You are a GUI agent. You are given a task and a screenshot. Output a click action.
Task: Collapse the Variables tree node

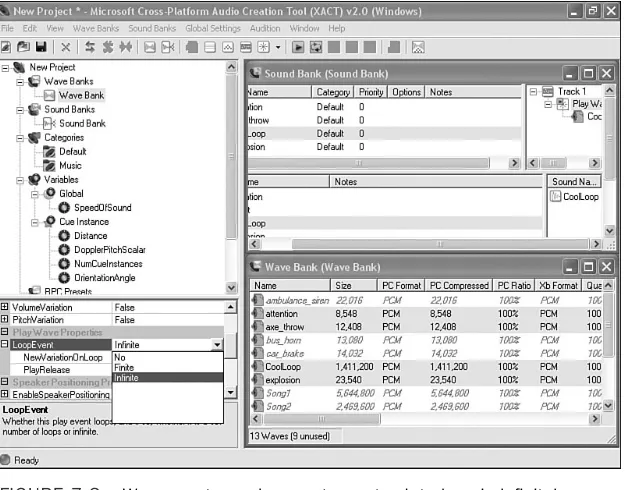(20, 180)
